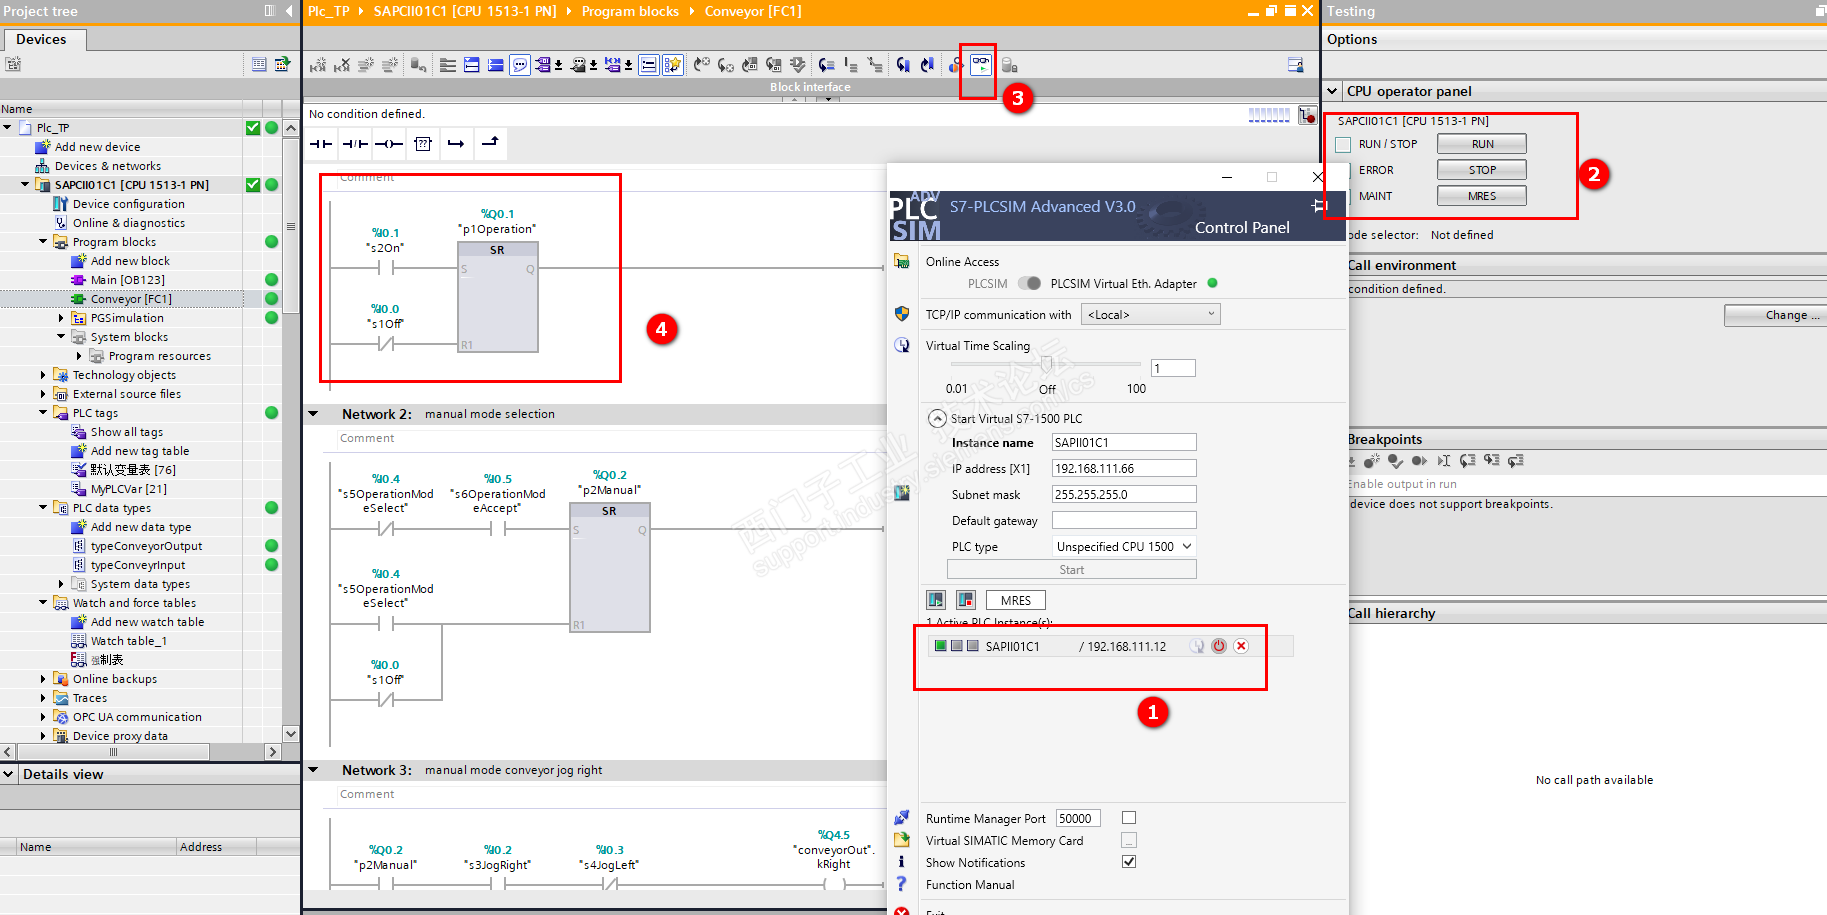Image resolution: width=1827 pixels, height=915 pixels.
Task: Click the Online Access sidebar icon in PLCSIM
Action: pyautogui.click(x=902, y=262)
